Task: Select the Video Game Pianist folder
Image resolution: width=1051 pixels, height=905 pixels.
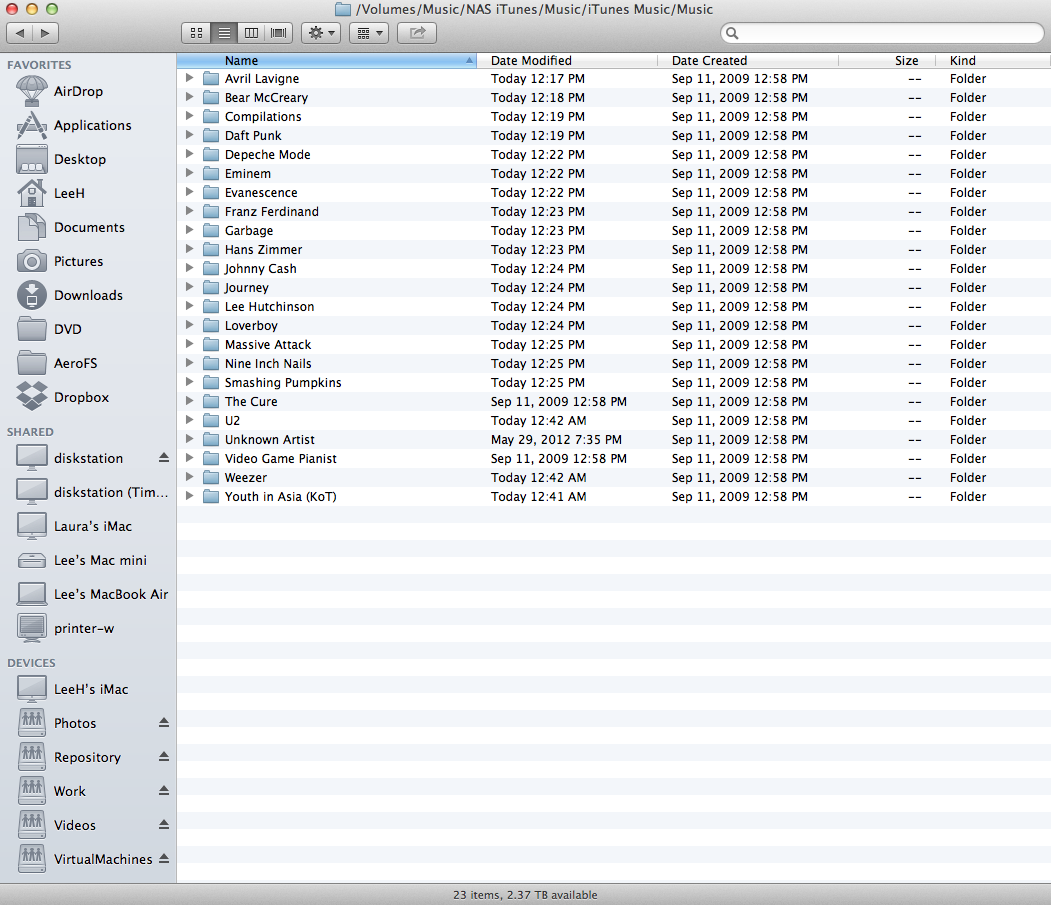Action: [x=613, y=459]
